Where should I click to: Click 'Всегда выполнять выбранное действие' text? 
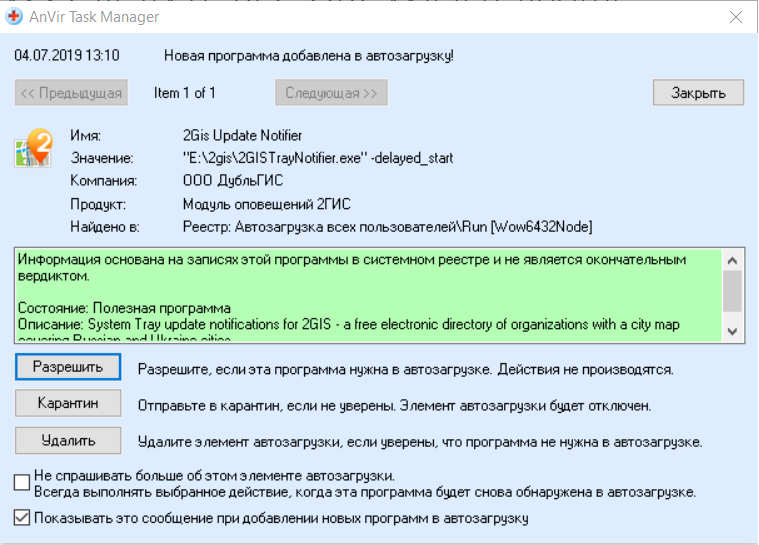(365, 492)
